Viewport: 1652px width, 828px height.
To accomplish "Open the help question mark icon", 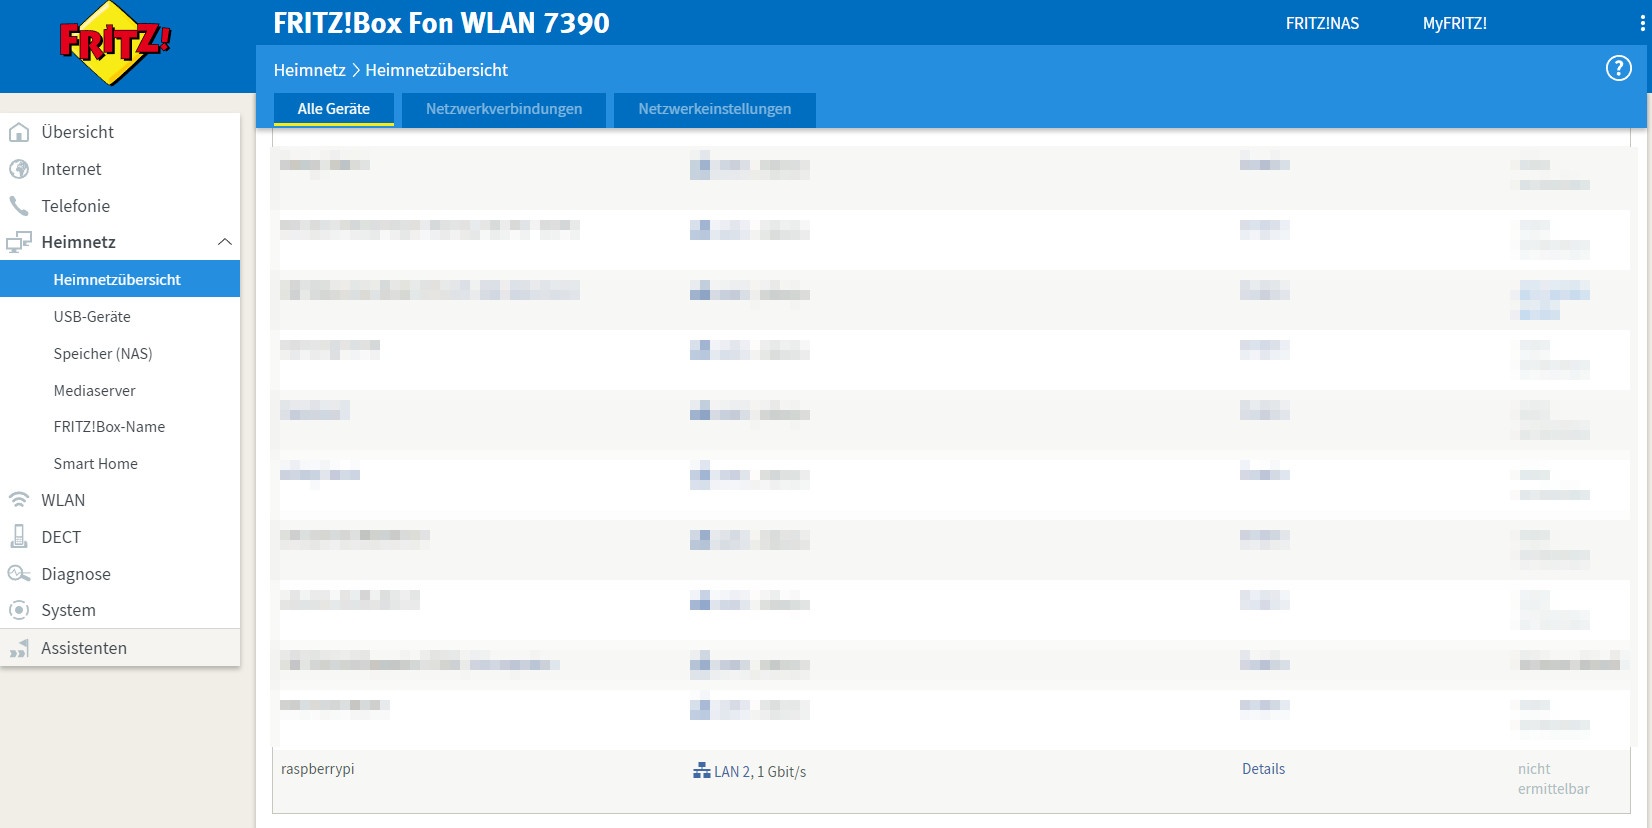I will [1618, 68].
